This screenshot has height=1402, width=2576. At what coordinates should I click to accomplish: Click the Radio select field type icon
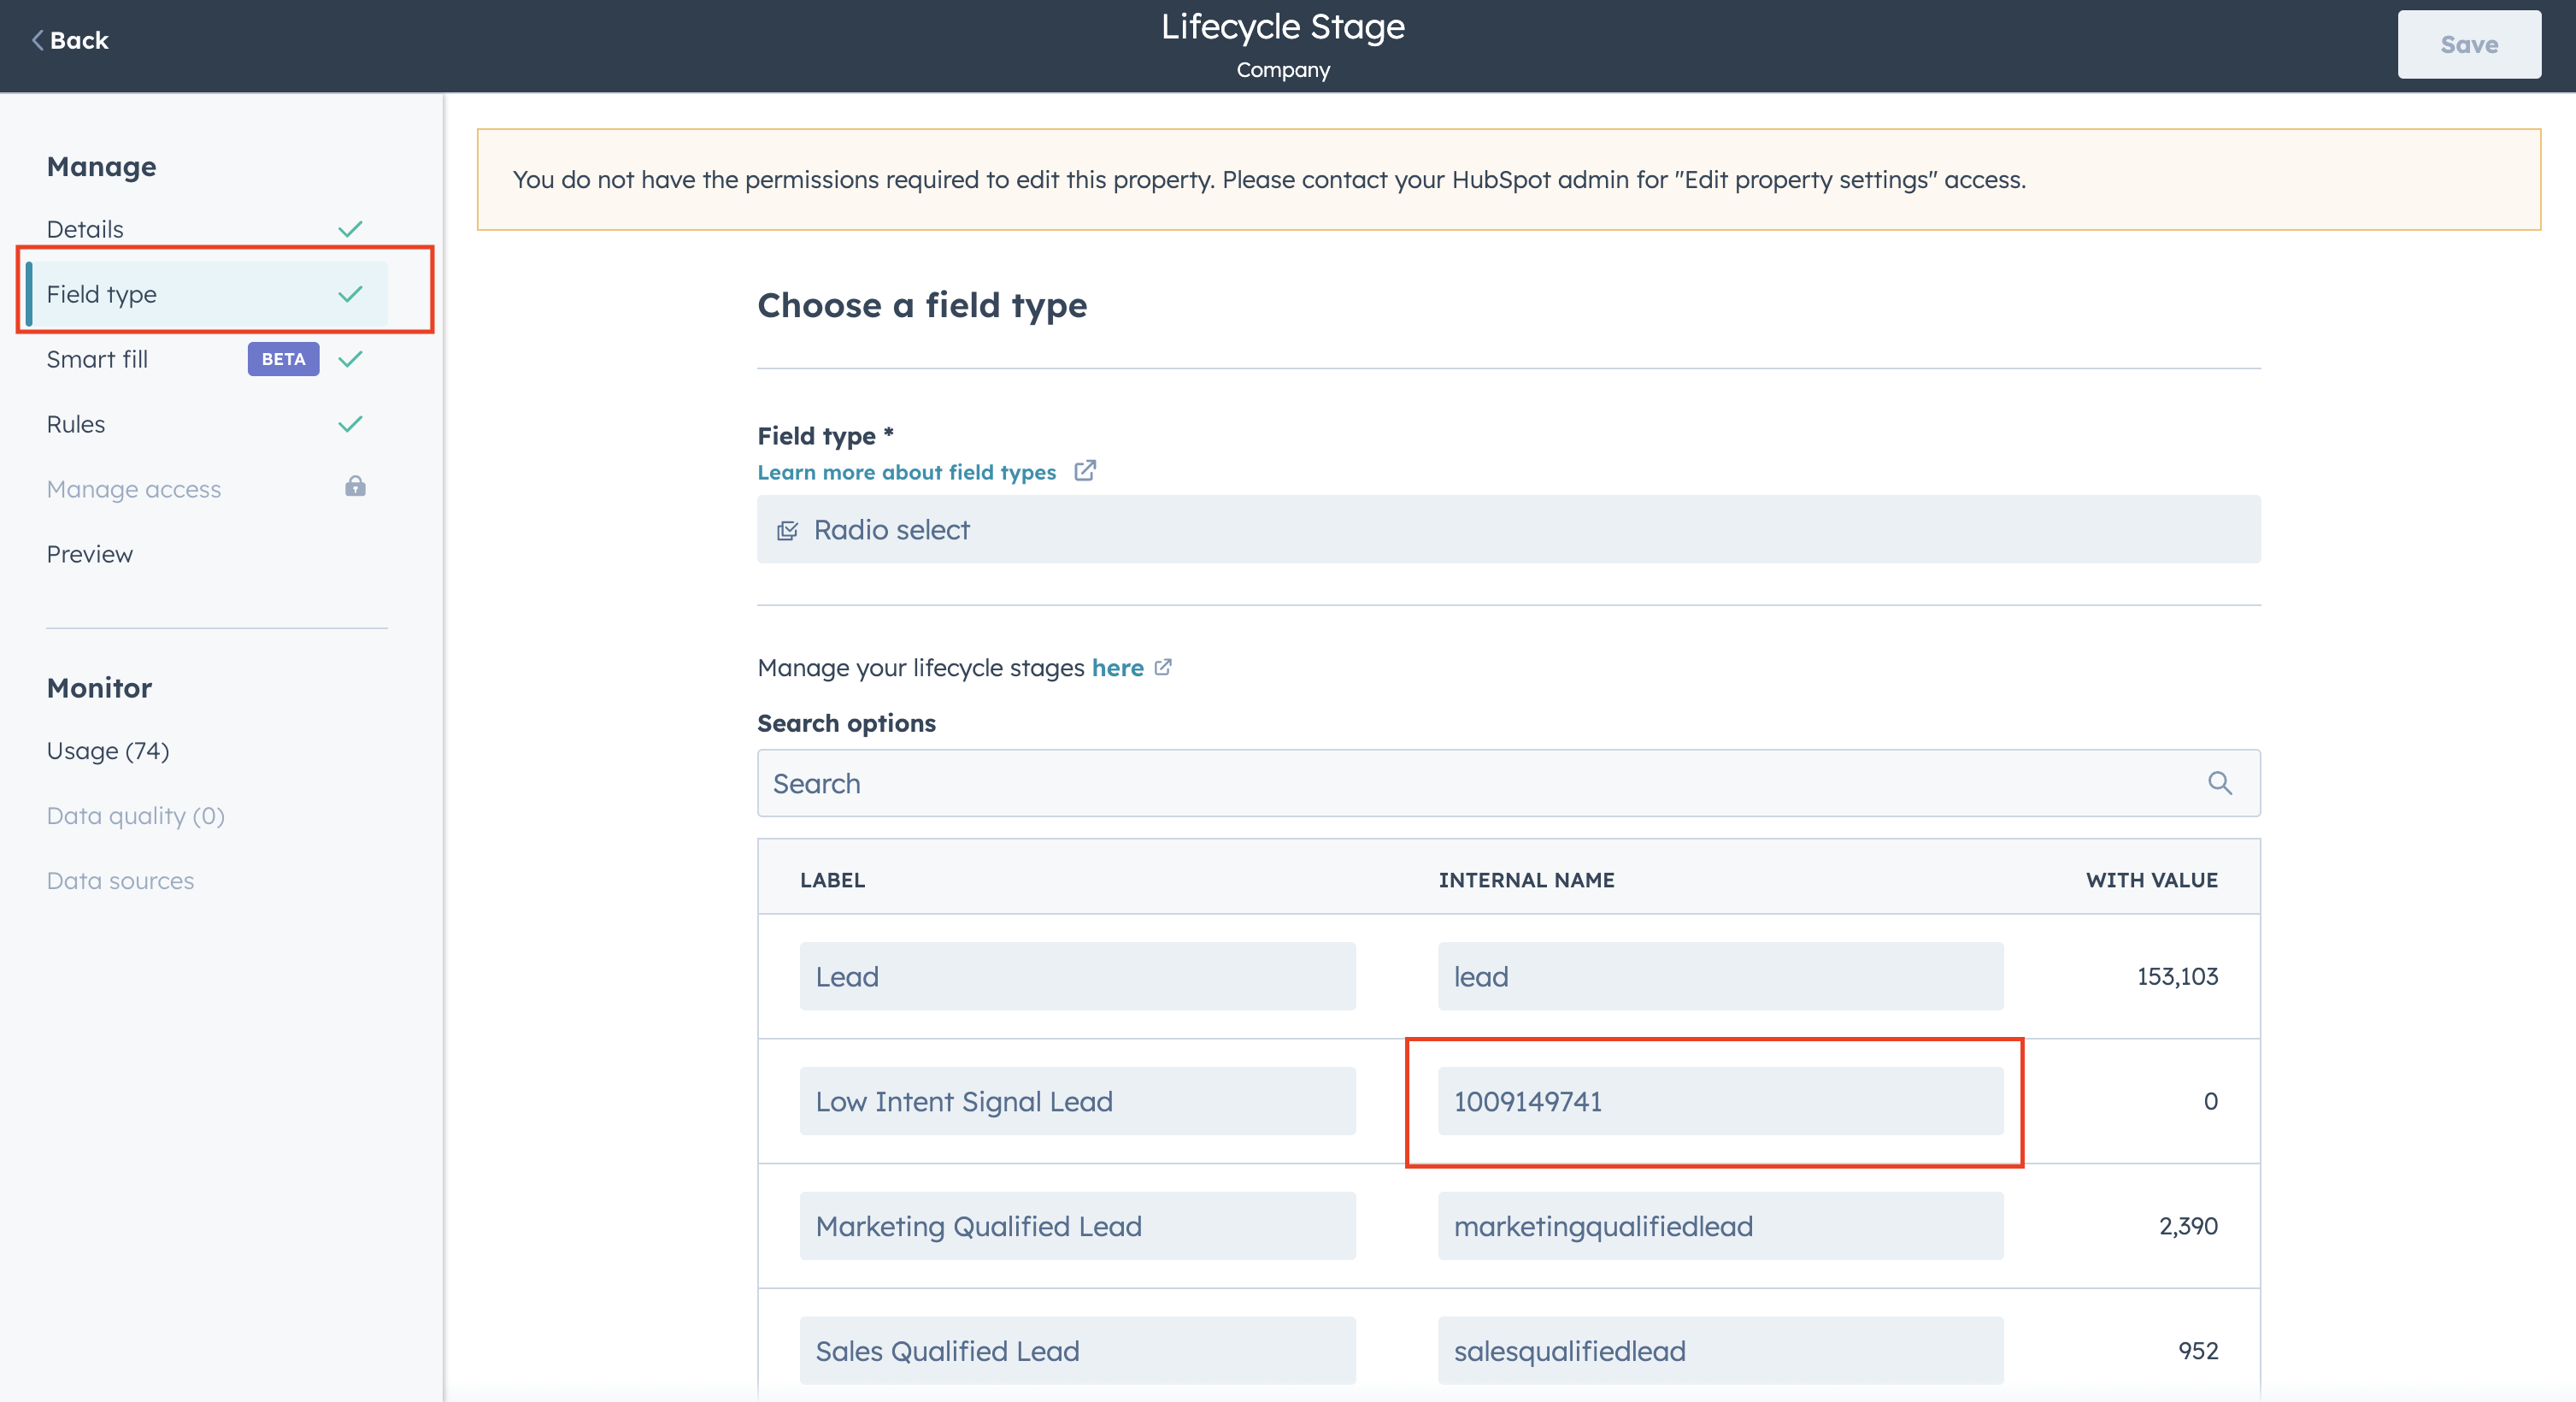787,530
